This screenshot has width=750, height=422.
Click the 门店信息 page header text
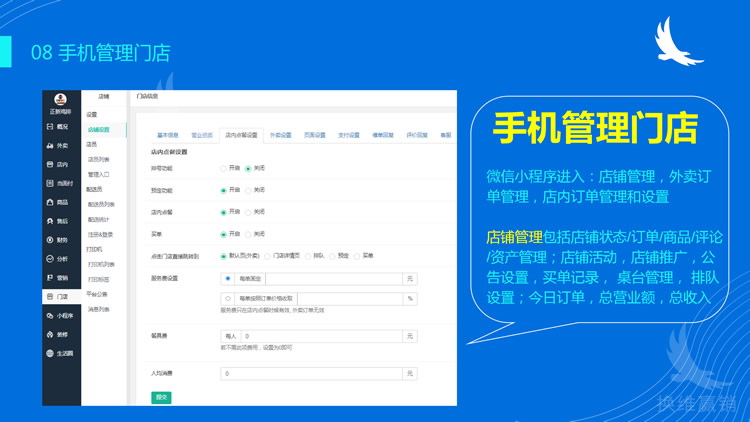[x=147, y=96]
